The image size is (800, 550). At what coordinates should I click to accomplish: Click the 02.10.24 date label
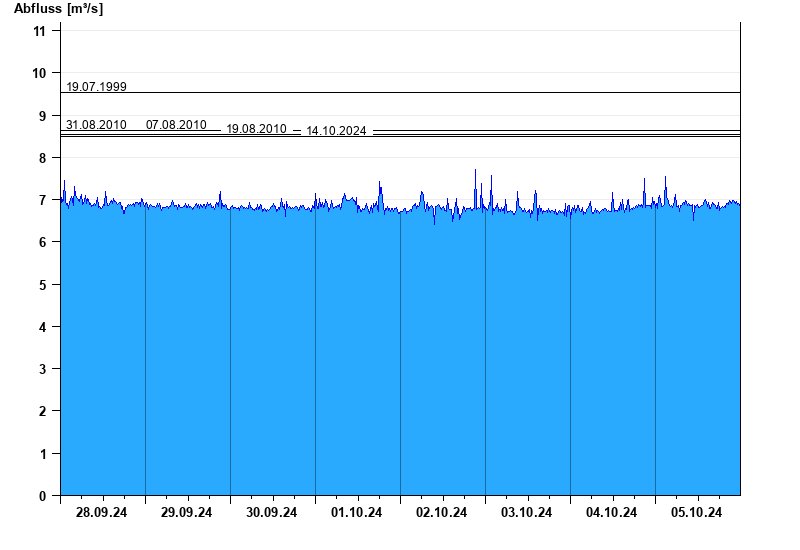442,513
